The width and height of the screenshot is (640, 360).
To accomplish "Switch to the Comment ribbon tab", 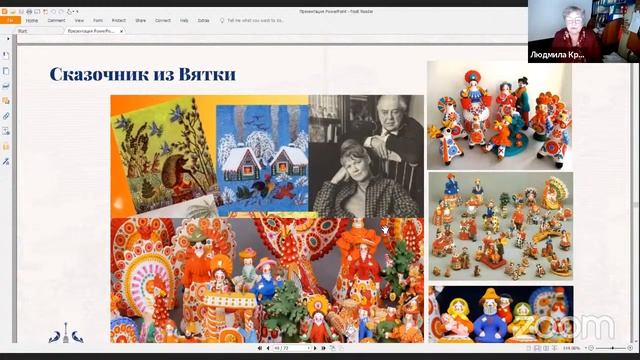I will click(x=56, y=20).
